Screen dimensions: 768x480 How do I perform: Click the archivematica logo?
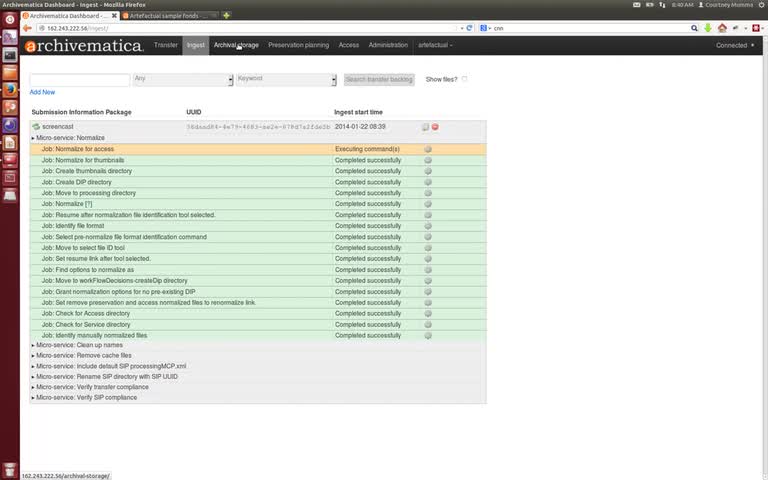click(84, 46)
